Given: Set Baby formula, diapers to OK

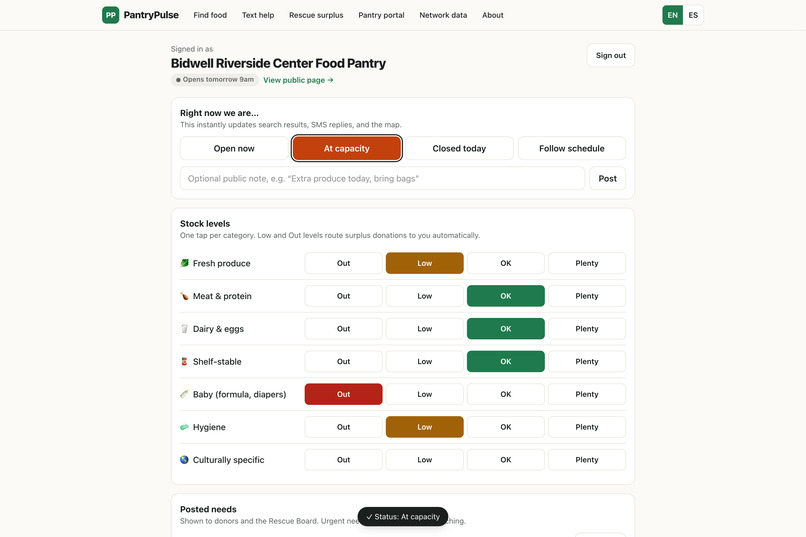Looking at the screenshot, I should coord(506,394).
